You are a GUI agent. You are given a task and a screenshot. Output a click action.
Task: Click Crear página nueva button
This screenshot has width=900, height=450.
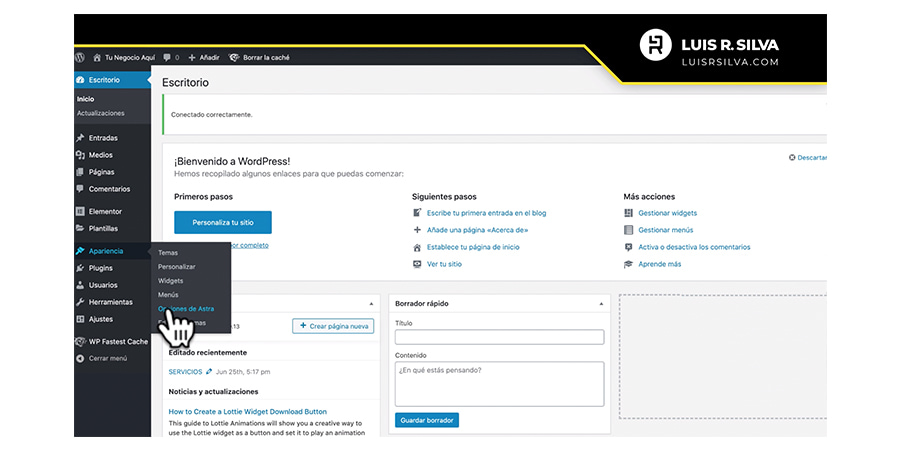pyautogui.click(x=333, y=326)
